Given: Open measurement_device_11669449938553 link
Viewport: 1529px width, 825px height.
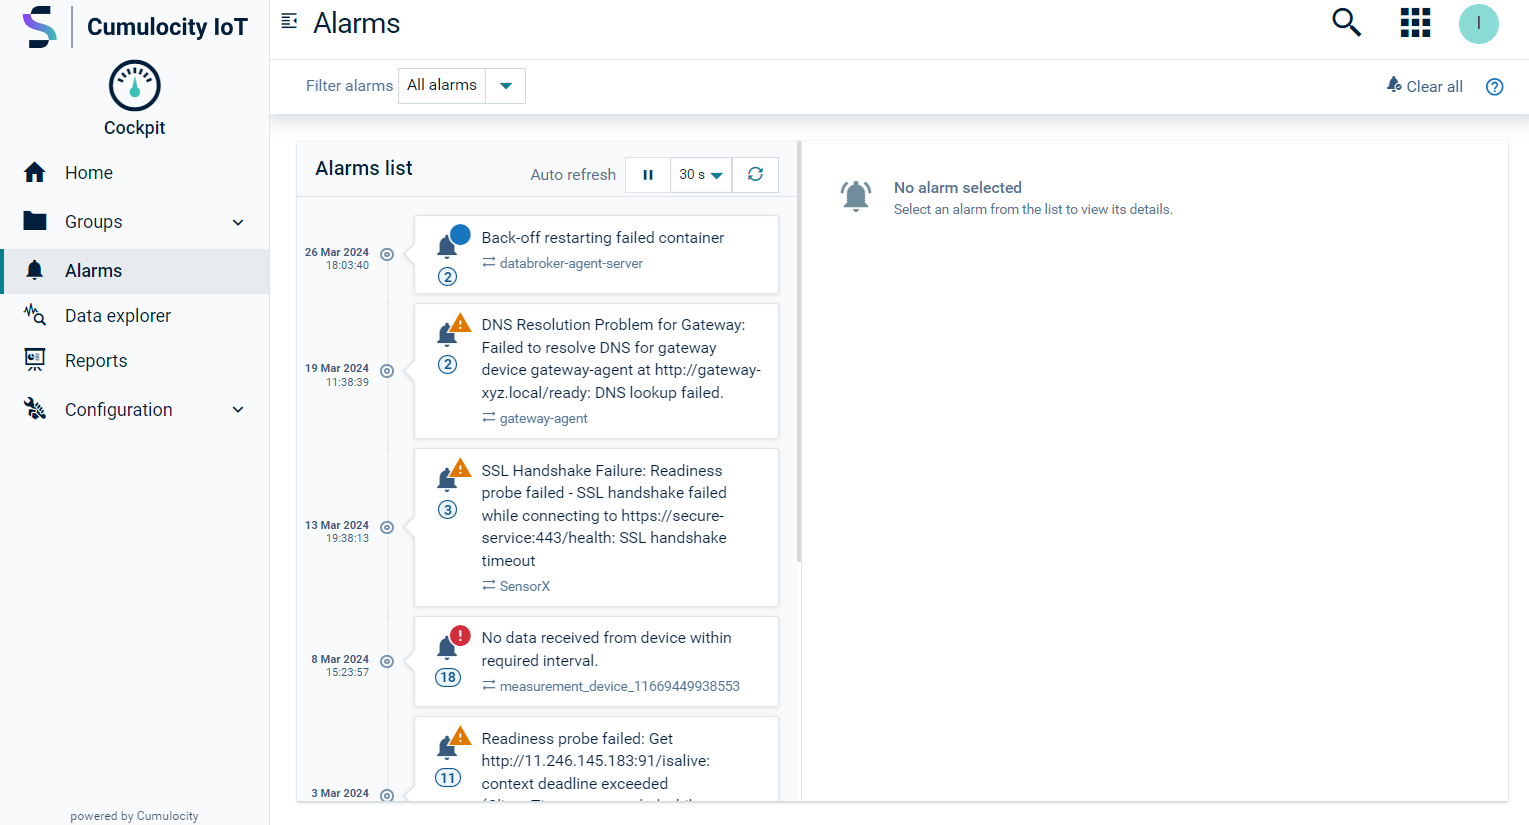Looking at the screenshot, I should pos(619,686).
